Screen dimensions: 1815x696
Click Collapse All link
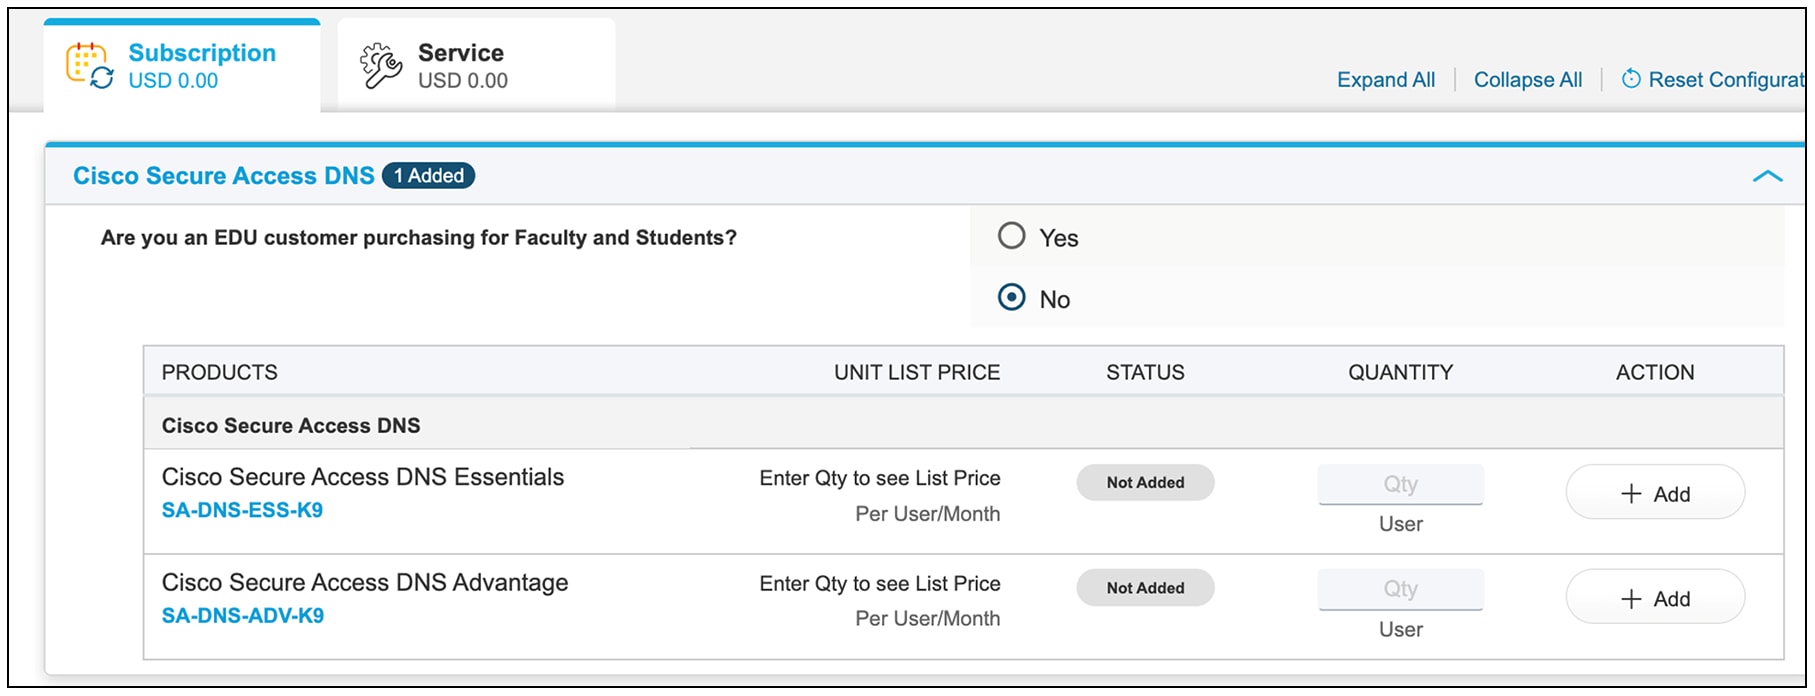1528,80
